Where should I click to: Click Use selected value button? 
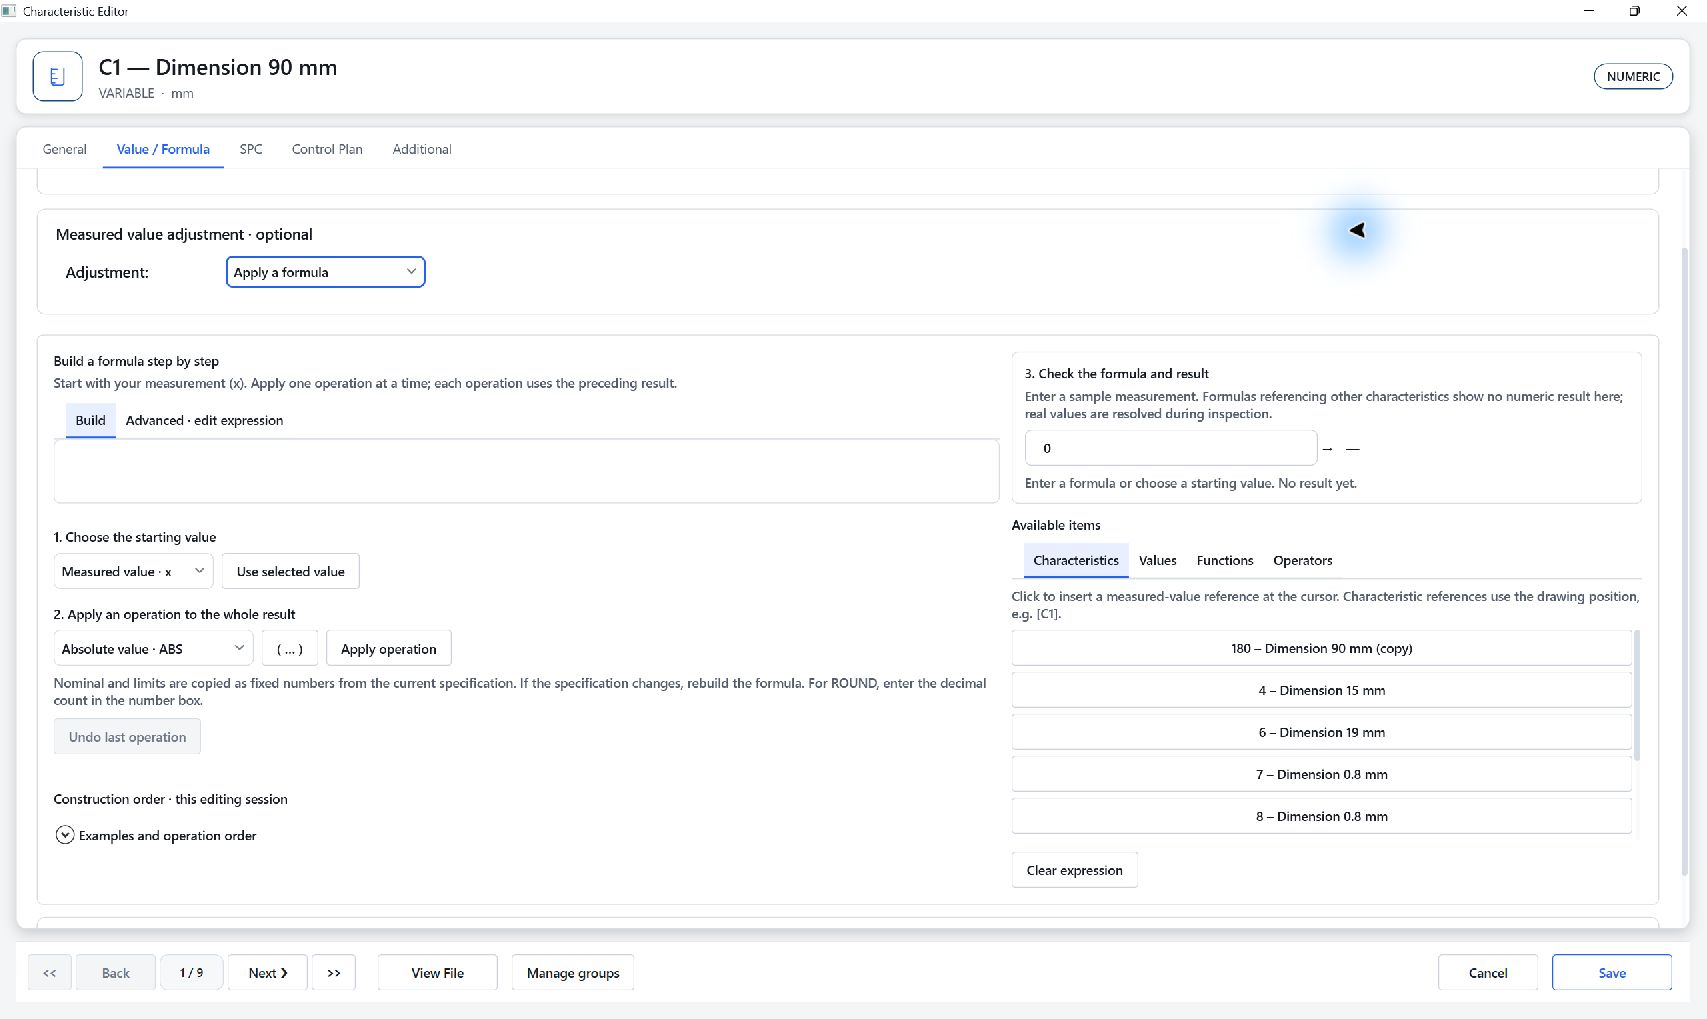click(x=291, y=571)
